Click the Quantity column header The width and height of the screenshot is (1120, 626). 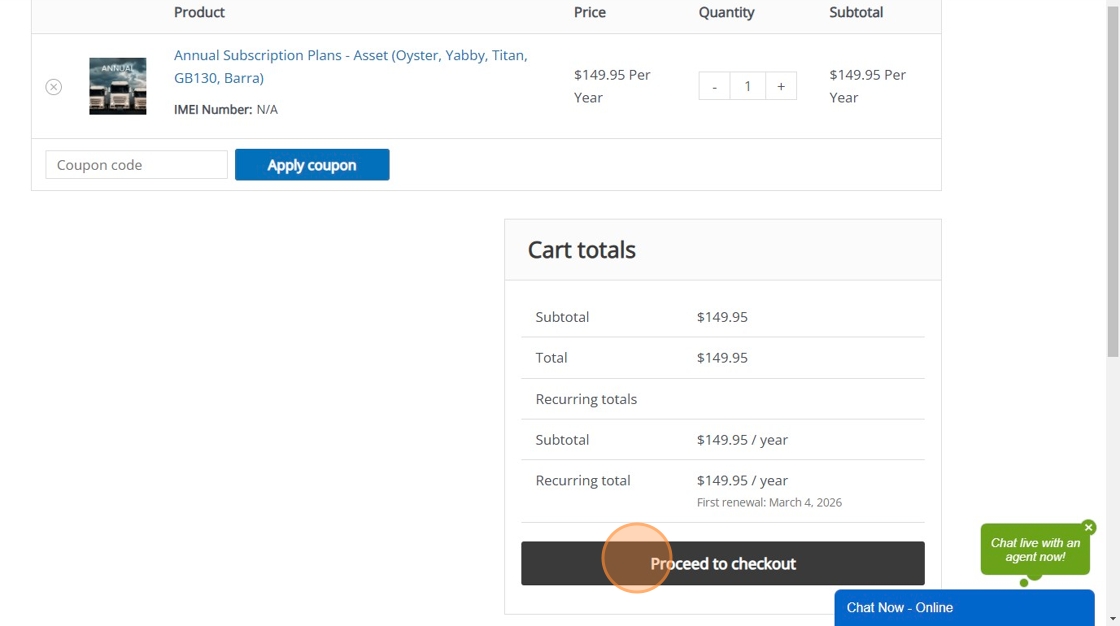pyautogui.click(x=727, y=12)
